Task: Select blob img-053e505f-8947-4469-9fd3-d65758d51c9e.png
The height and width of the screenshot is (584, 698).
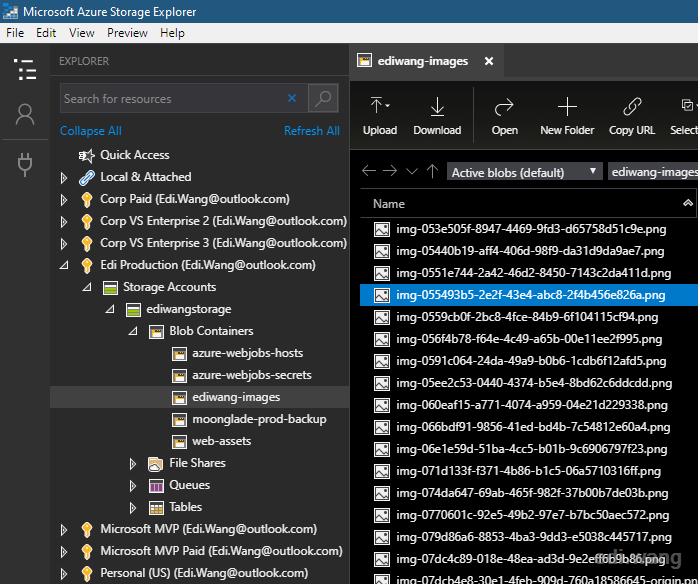Action: pyautogui.click(x=529, y=229)
